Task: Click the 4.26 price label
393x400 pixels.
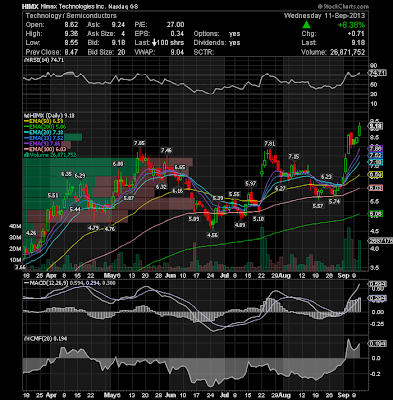Action: (31, 233)
